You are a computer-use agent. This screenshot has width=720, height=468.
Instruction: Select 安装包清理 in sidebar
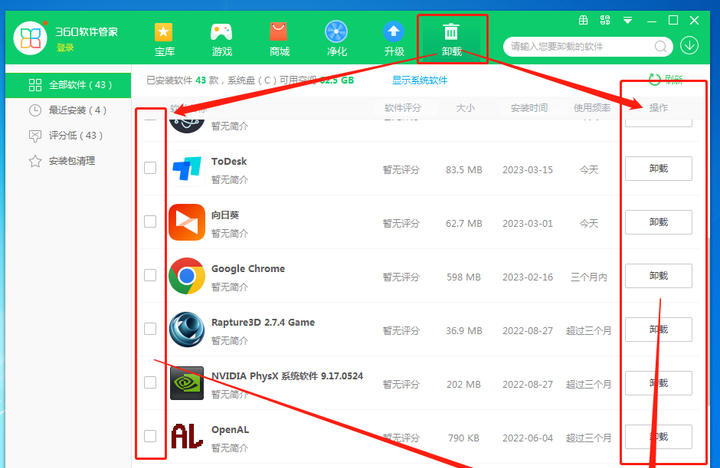point(68,161)
